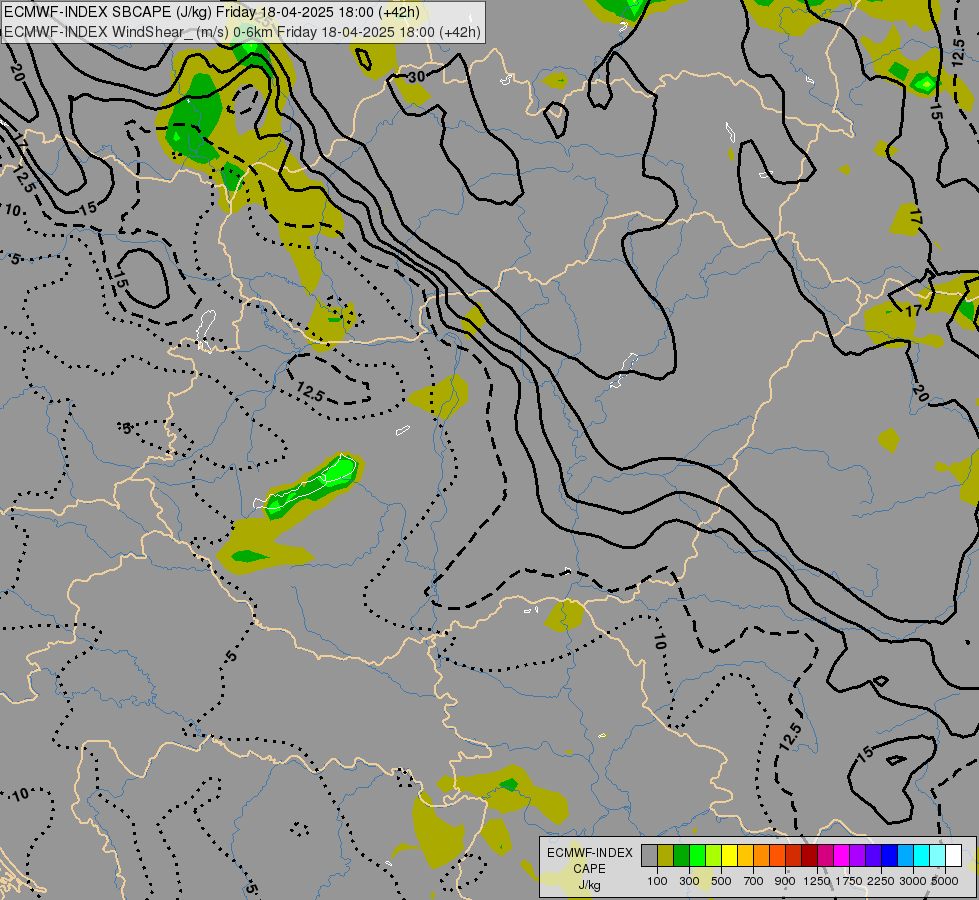Screen dimensions: 979x900
Task: Click the 700 value in legend
Action: tap(754, 881)
